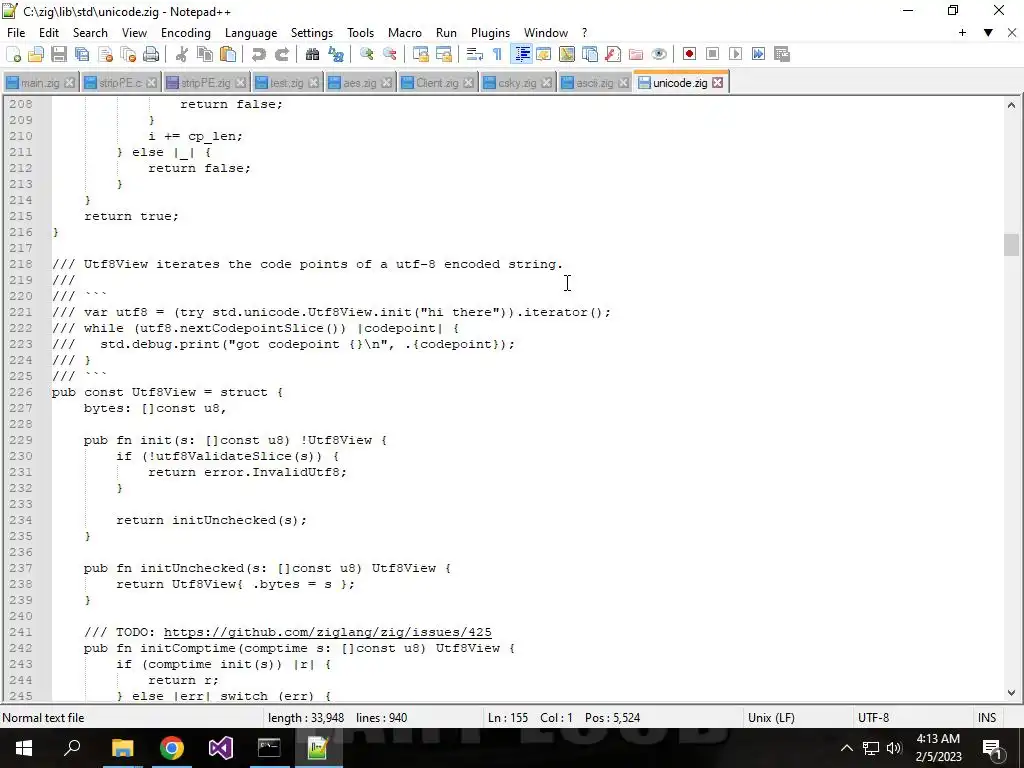Screen dimensions: 1024x768
Task: Open the File menu
Action: pos(16,33)
